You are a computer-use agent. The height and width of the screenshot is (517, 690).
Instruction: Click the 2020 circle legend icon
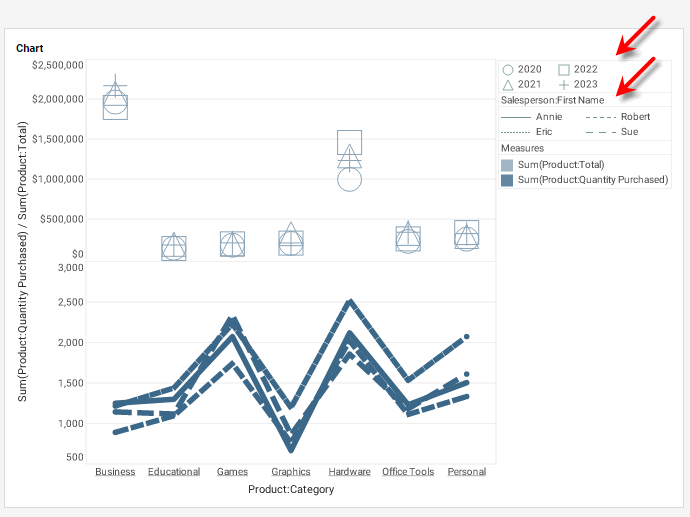508,70
